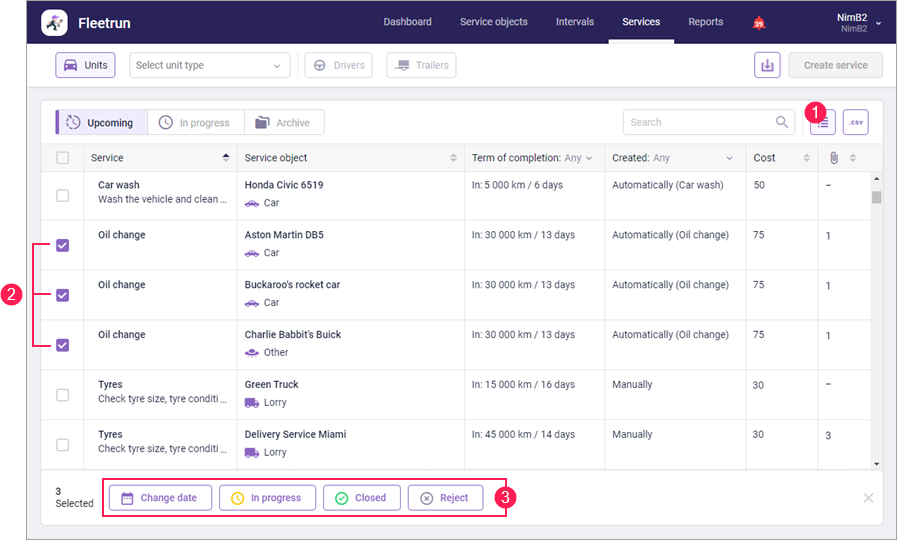Toggle the select-all checkbox in header
Image resolution: width=897 pixels, height=540 pixels.
63,158
